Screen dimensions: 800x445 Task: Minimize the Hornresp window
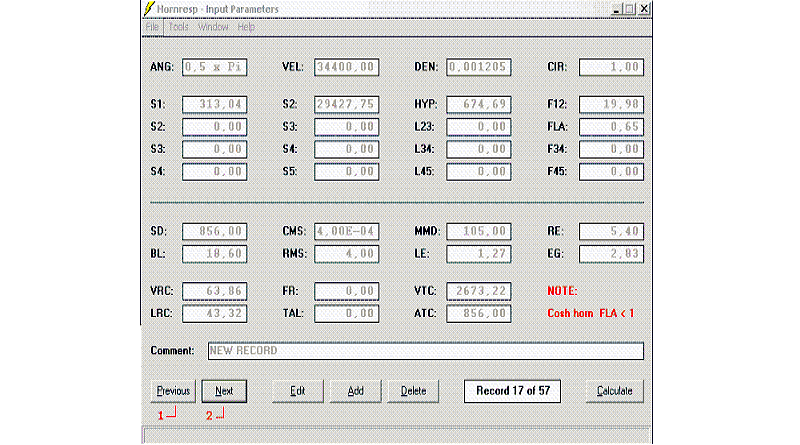[616, 9]
